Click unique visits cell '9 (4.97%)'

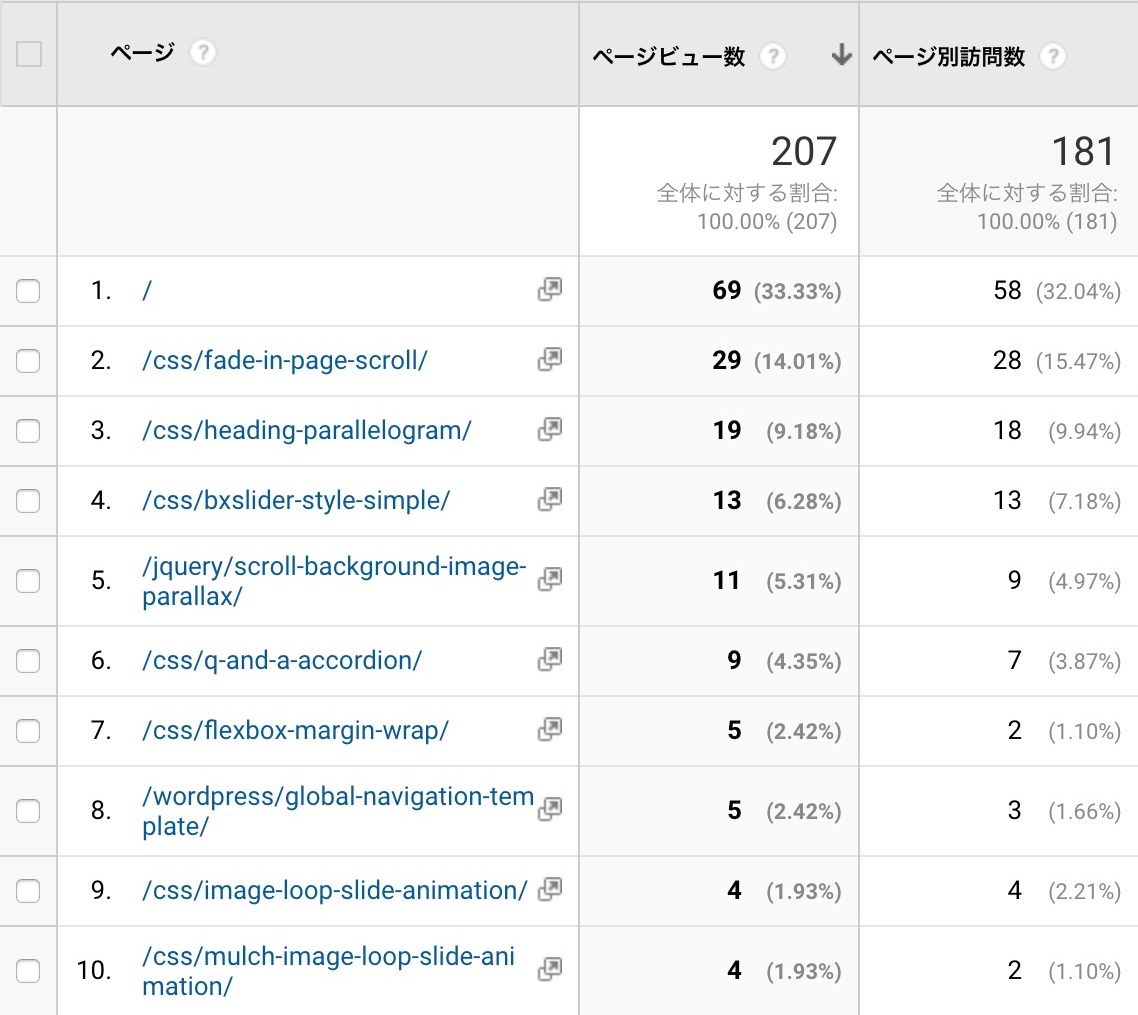click(x=1064, y=580)
